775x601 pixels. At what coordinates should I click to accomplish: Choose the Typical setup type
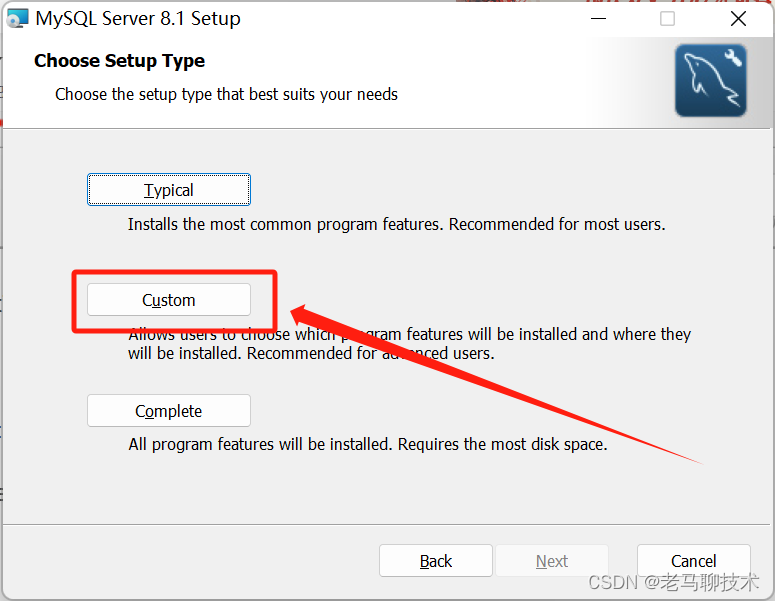coord(169,190)
